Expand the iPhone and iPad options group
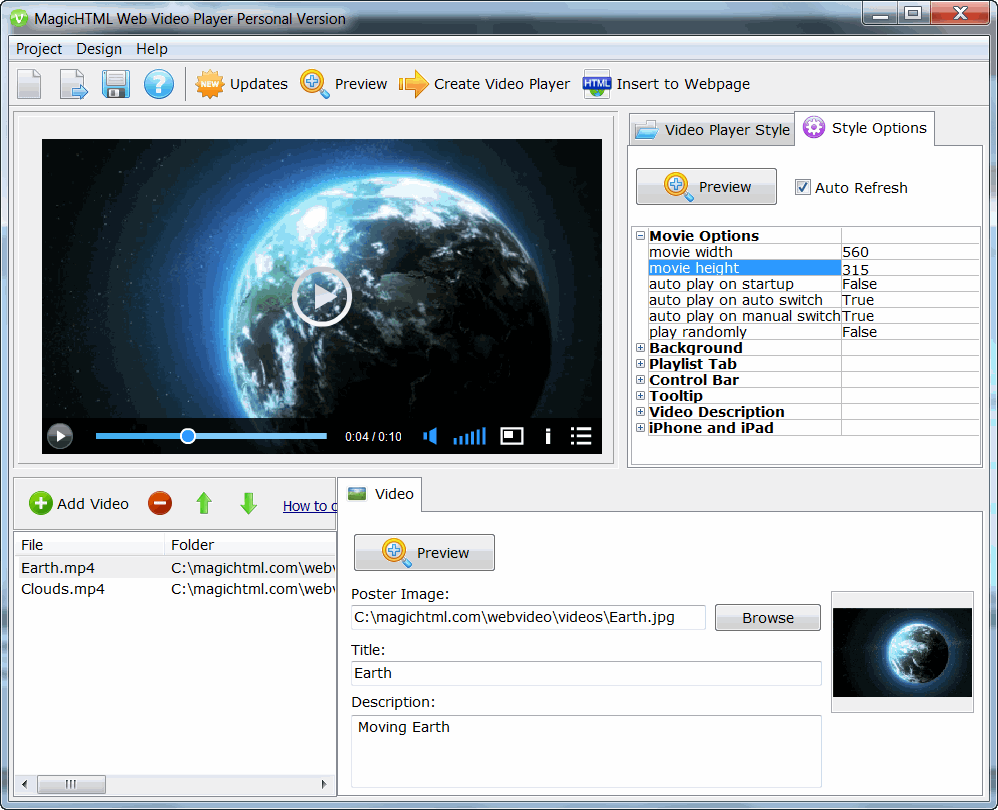This screenshot has width=998, height=810. pos(640,427)
